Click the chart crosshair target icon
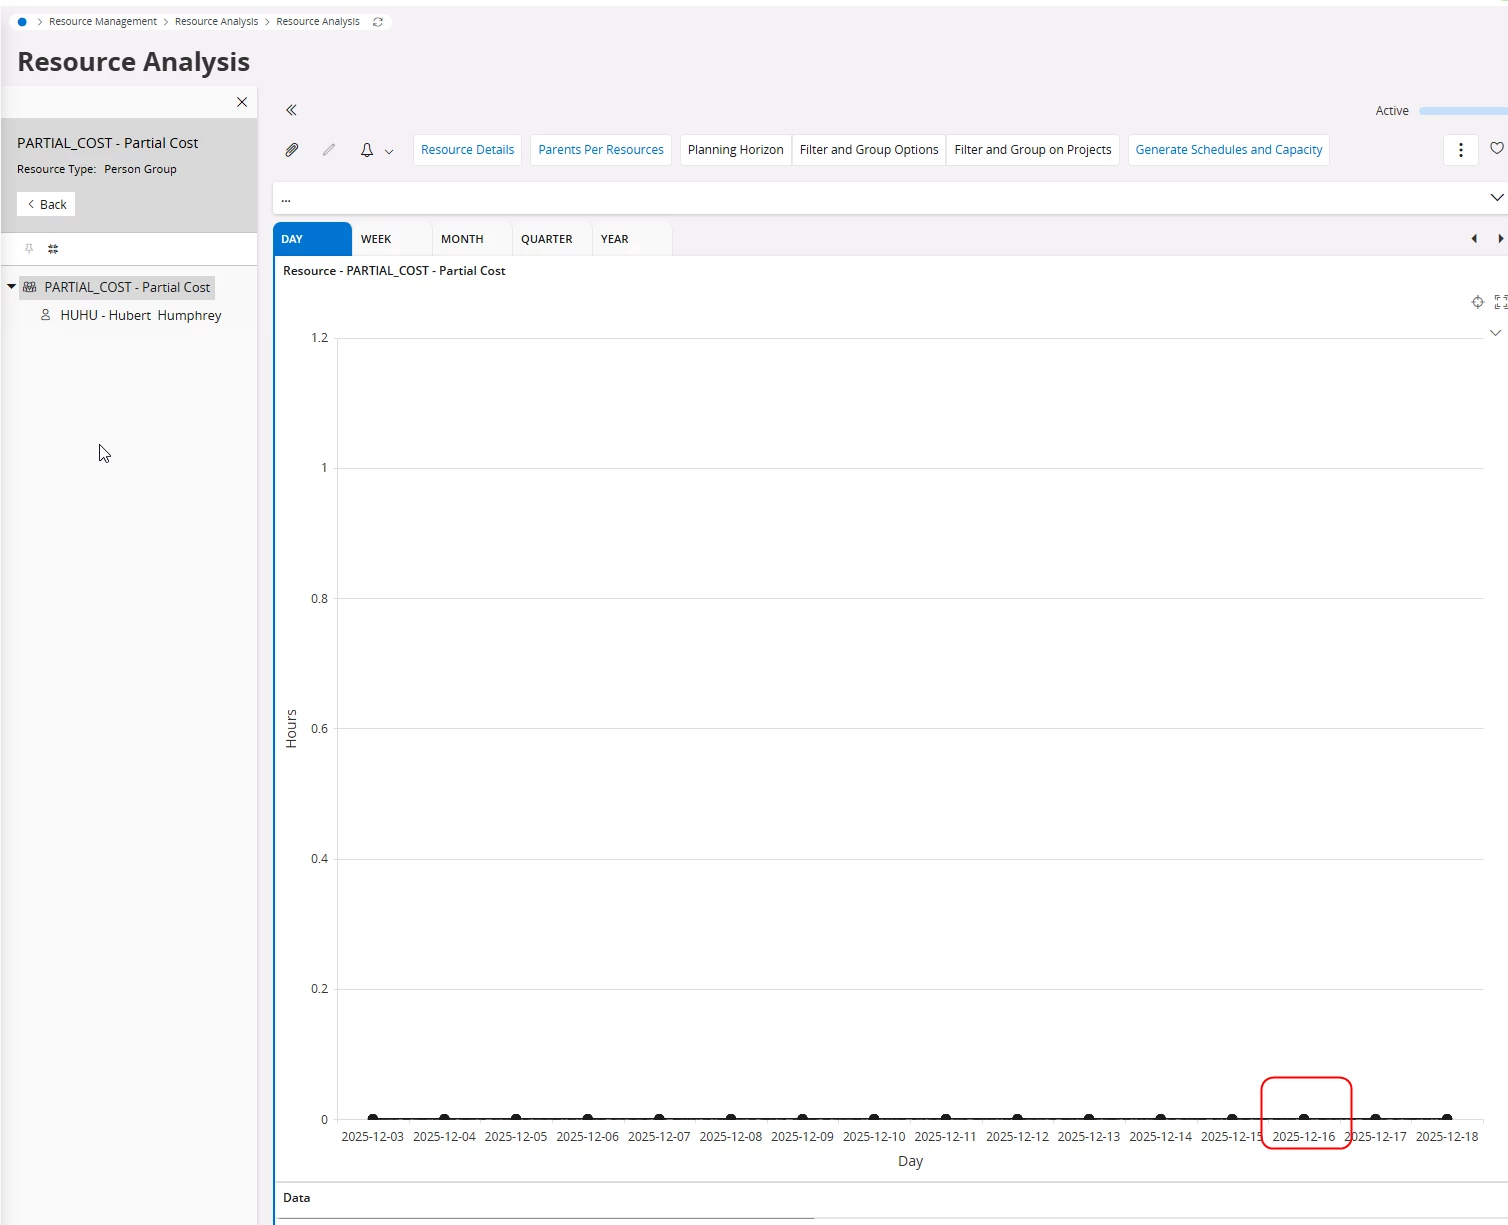Viewport: 1508px width, 1225px height. 1478,302
